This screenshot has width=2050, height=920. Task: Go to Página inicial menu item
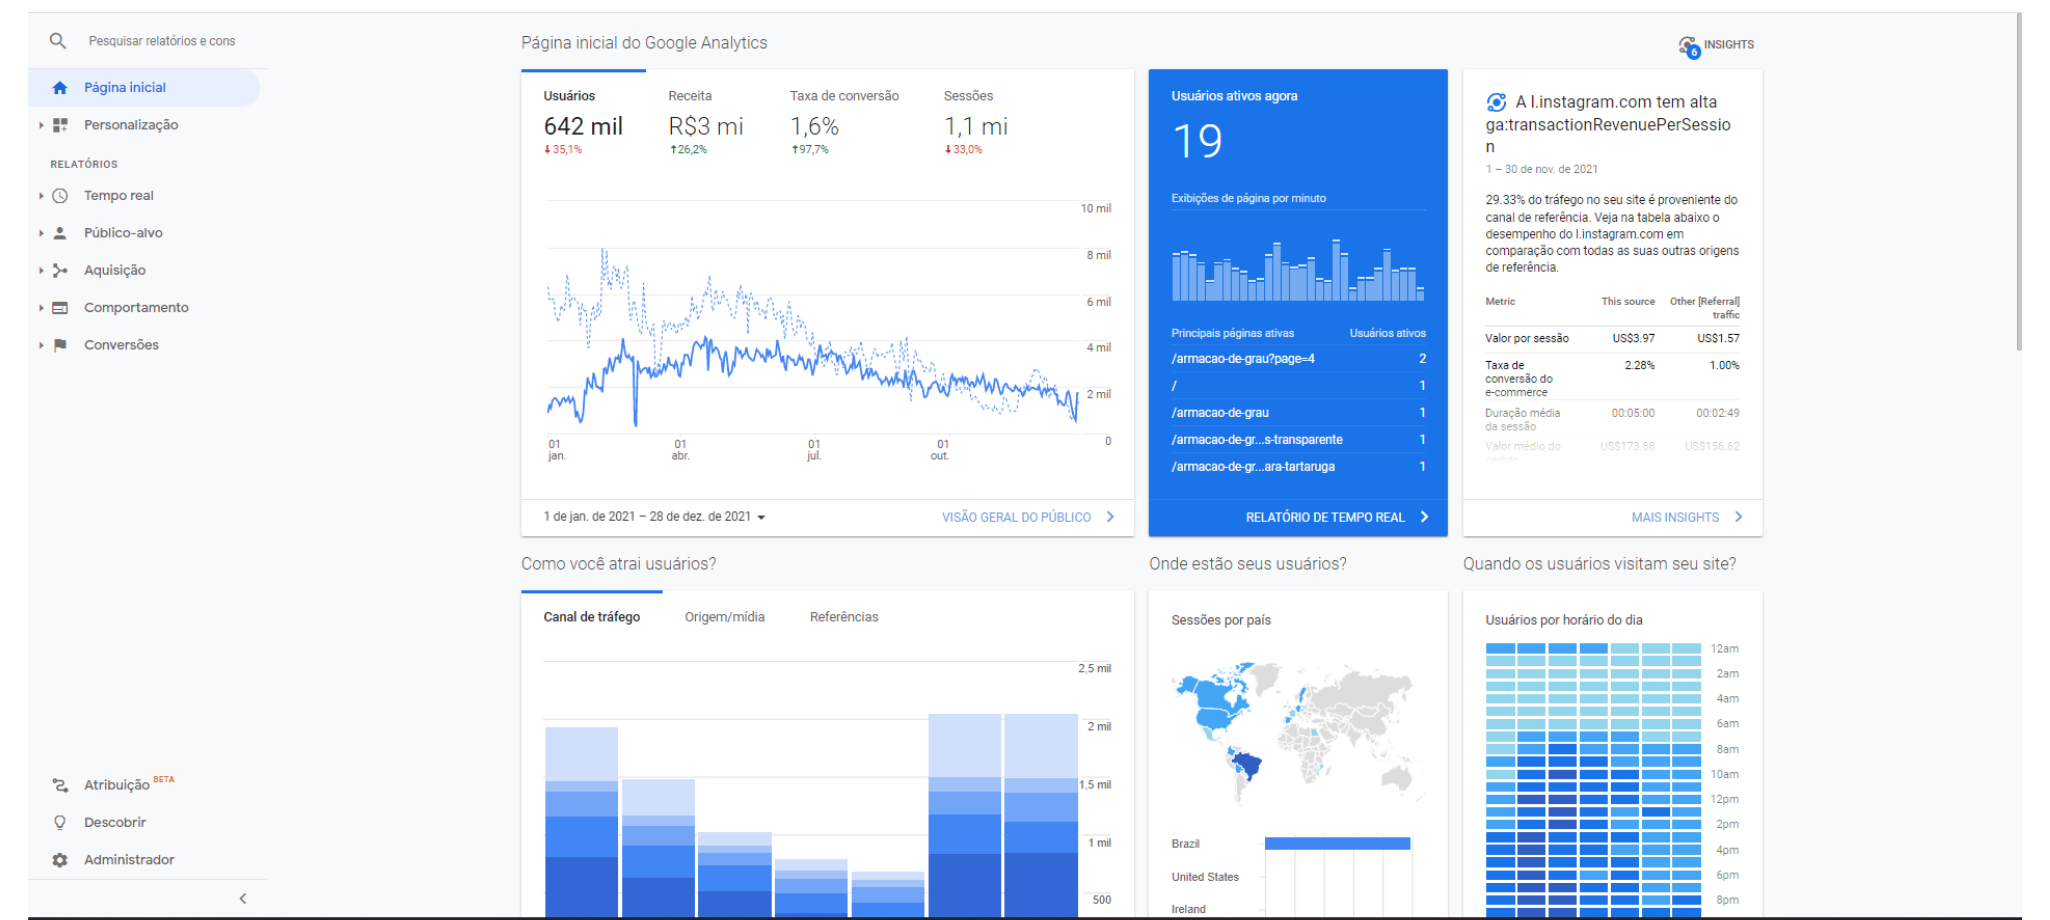(x=144, y=88)
